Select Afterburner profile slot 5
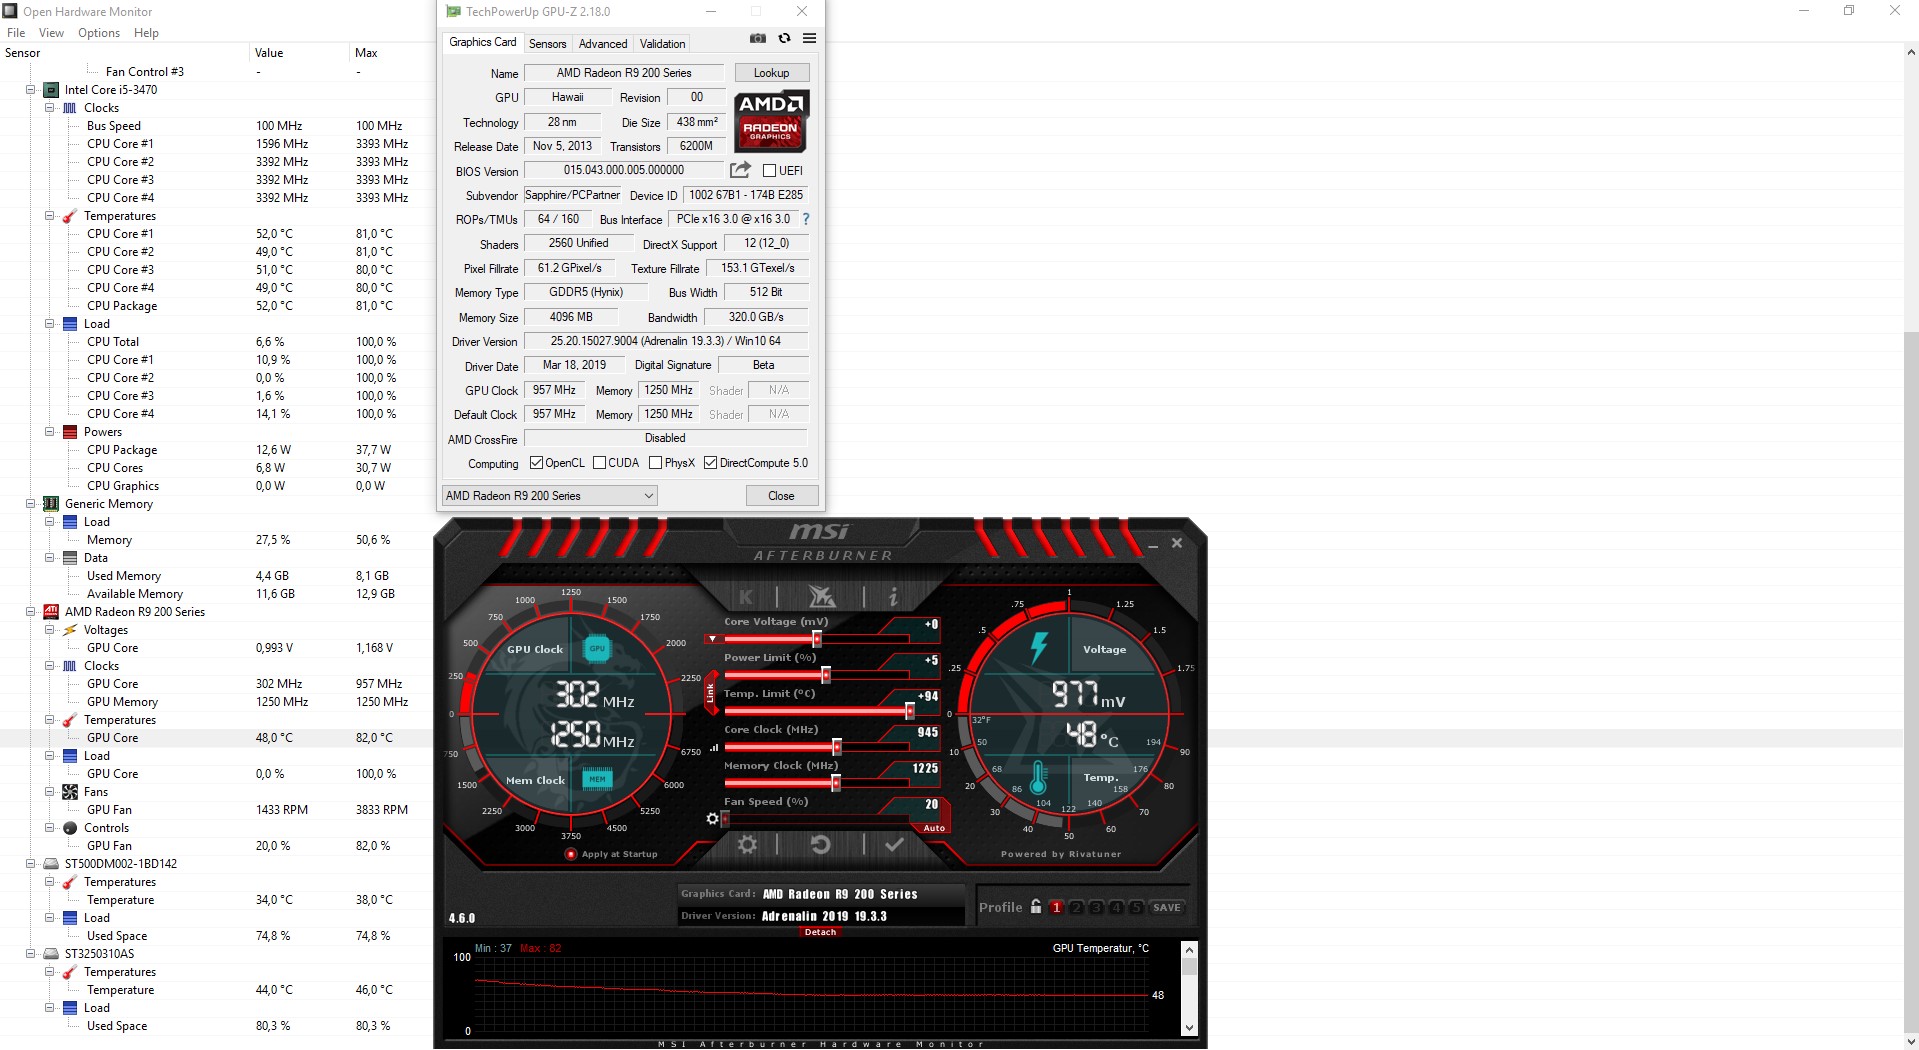 coord(1136,907)
